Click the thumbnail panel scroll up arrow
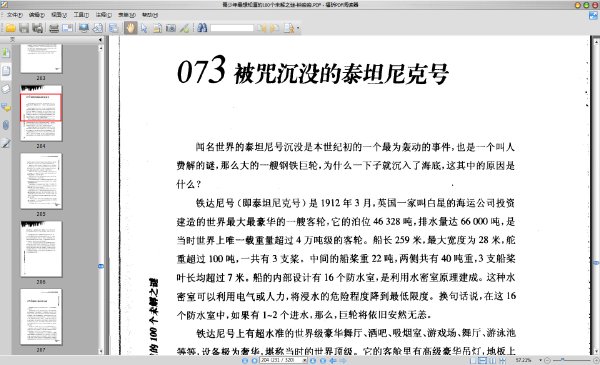Image resolution: width=600 pixels, height=365 pixels. pyautogui.click(x=101, y=48)
